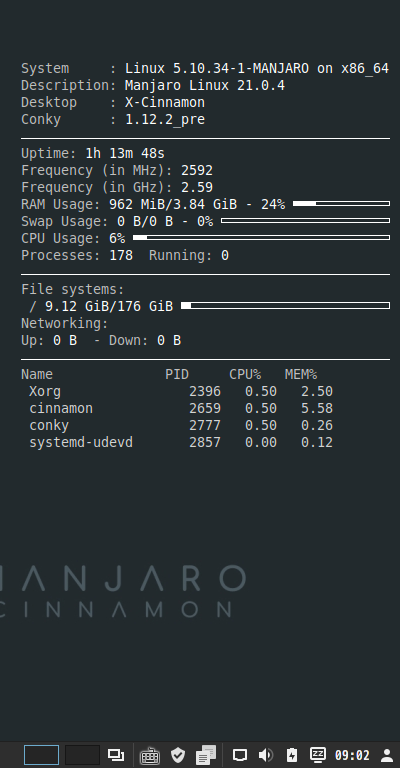Click the RAM usage progress bar
This screenshot has height=768, width=400.
tap(341, 203)
